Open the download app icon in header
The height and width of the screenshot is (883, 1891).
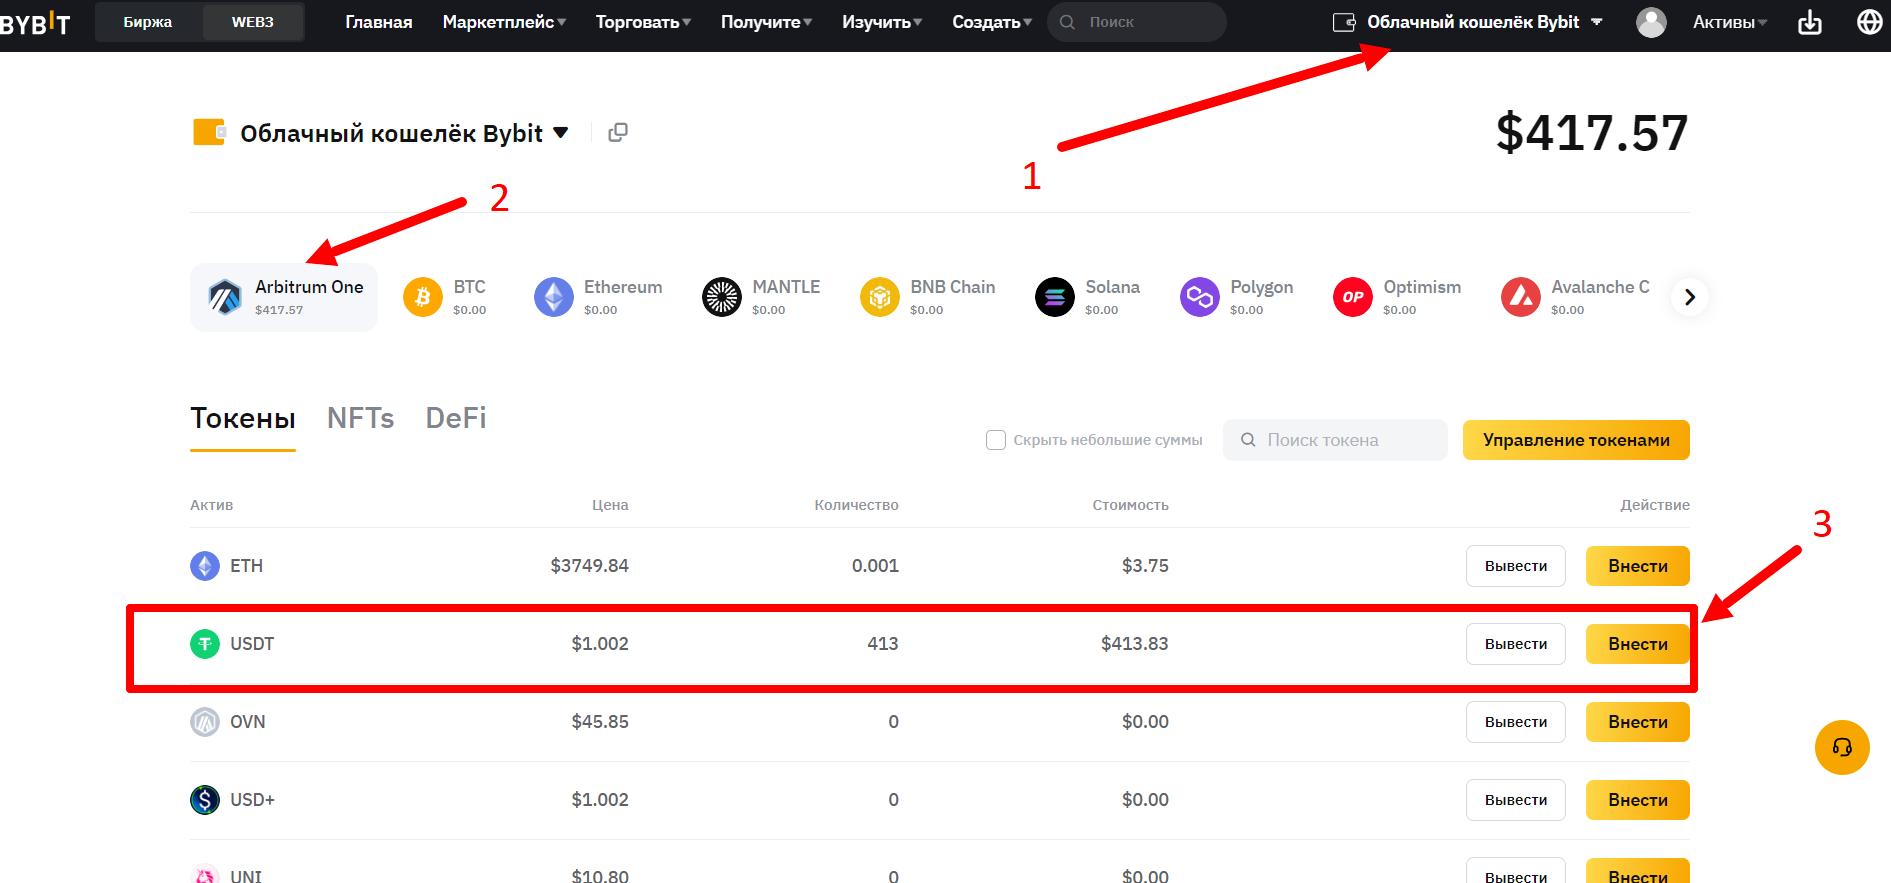pos(1810,22)
